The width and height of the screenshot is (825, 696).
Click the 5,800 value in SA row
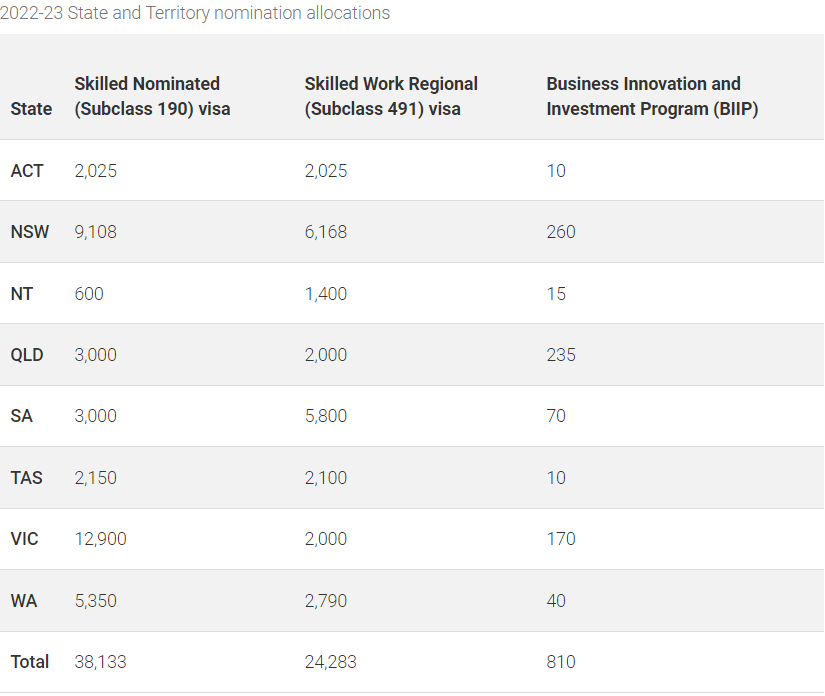point(326,416)
